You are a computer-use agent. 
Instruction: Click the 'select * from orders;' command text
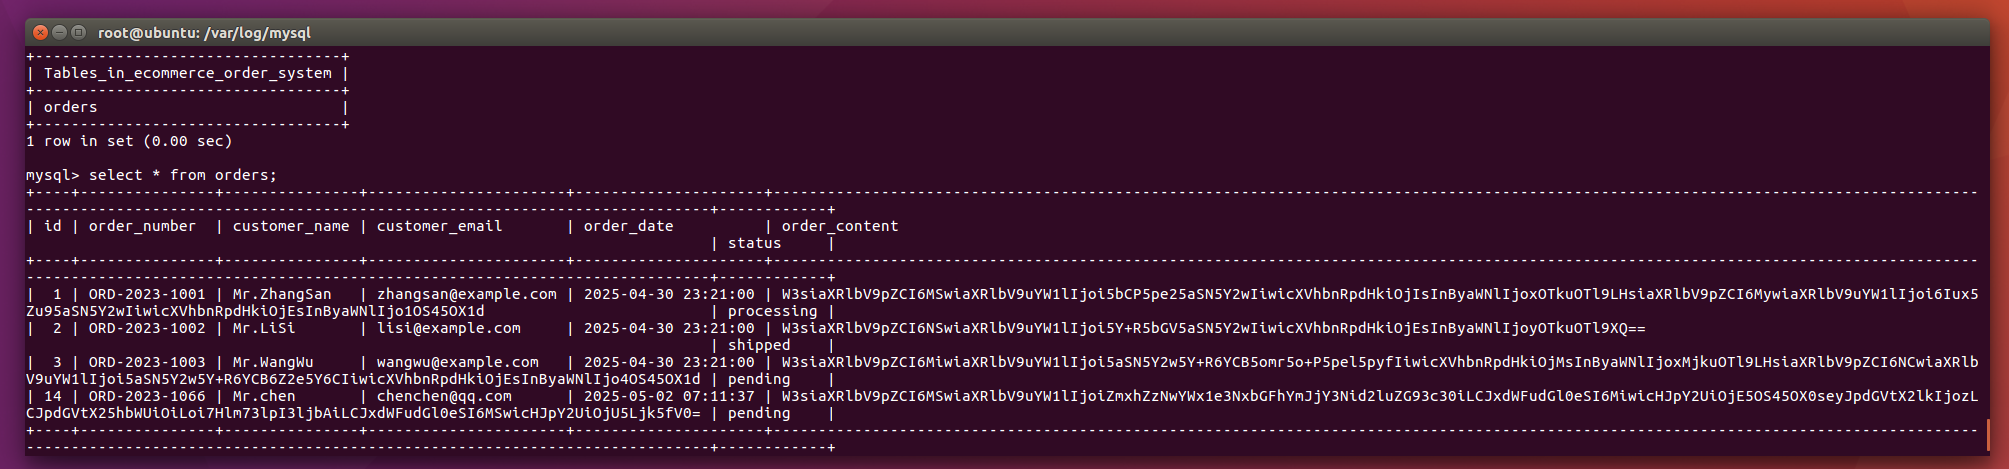point(182,175)
